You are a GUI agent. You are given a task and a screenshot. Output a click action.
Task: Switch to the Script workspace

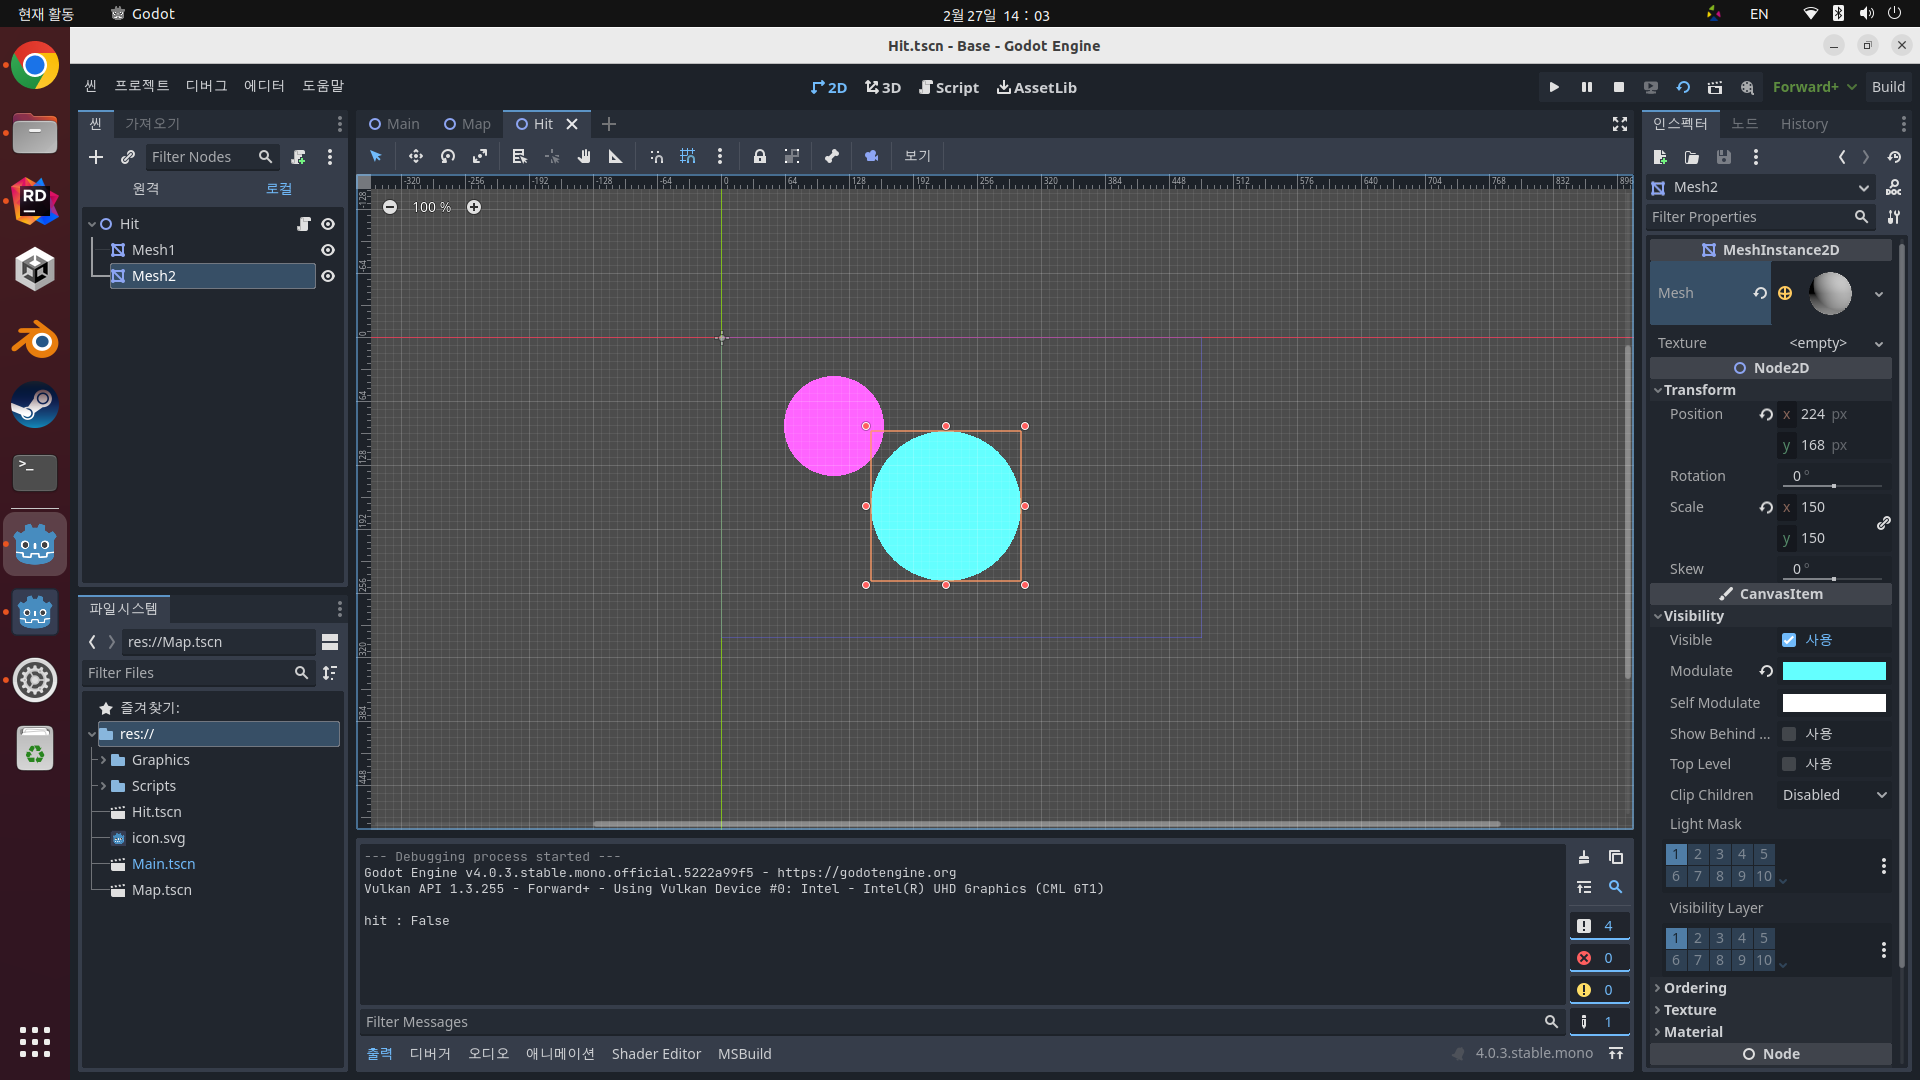[949, 87]
